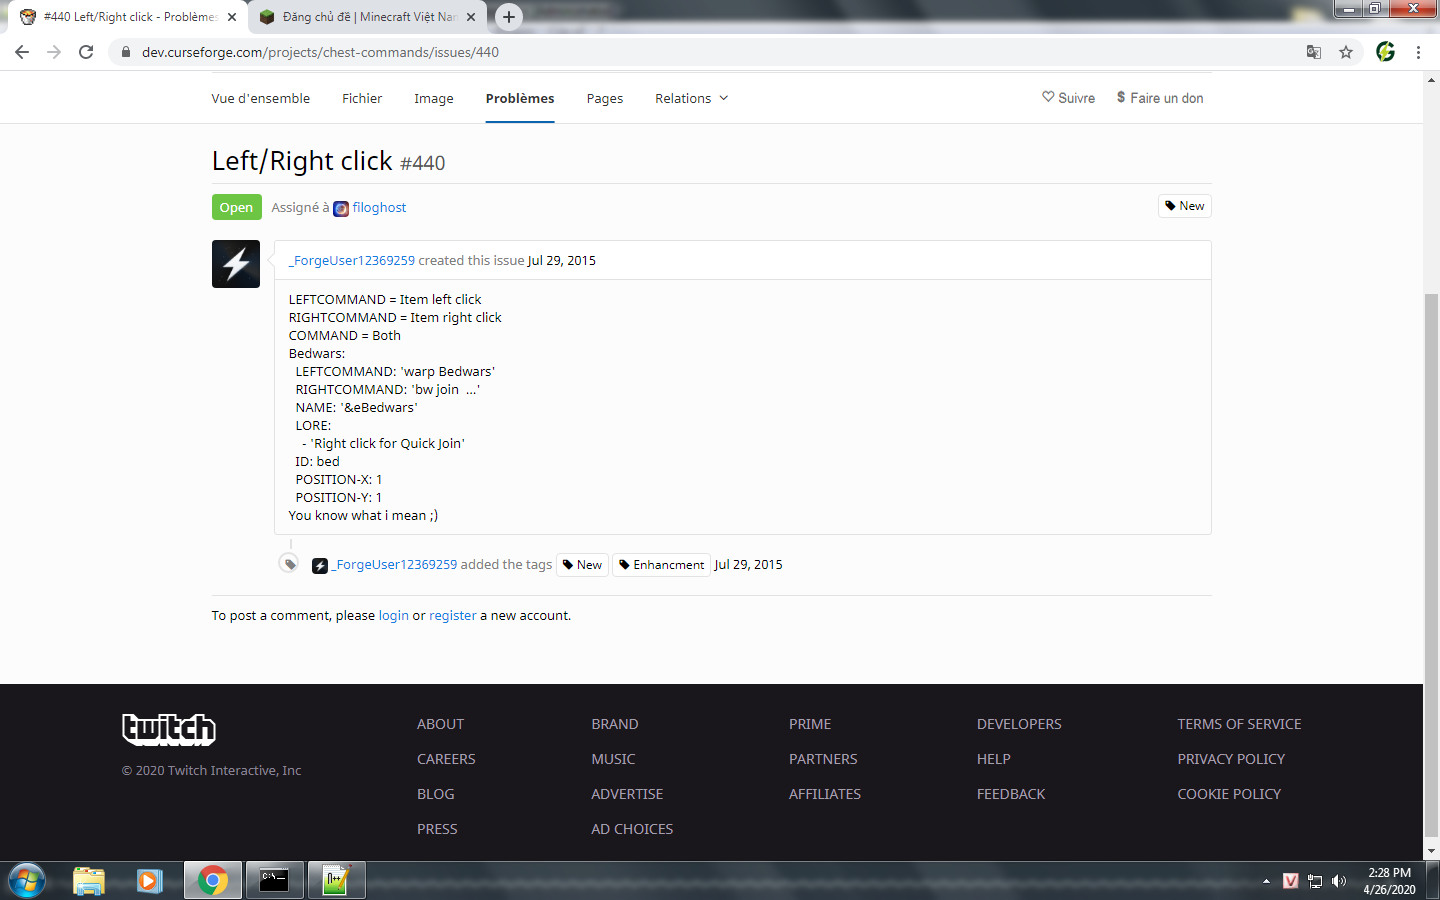Click the Suivre heart button
This screenshot has height=900, width=1440.
(x=1068, y=98)
